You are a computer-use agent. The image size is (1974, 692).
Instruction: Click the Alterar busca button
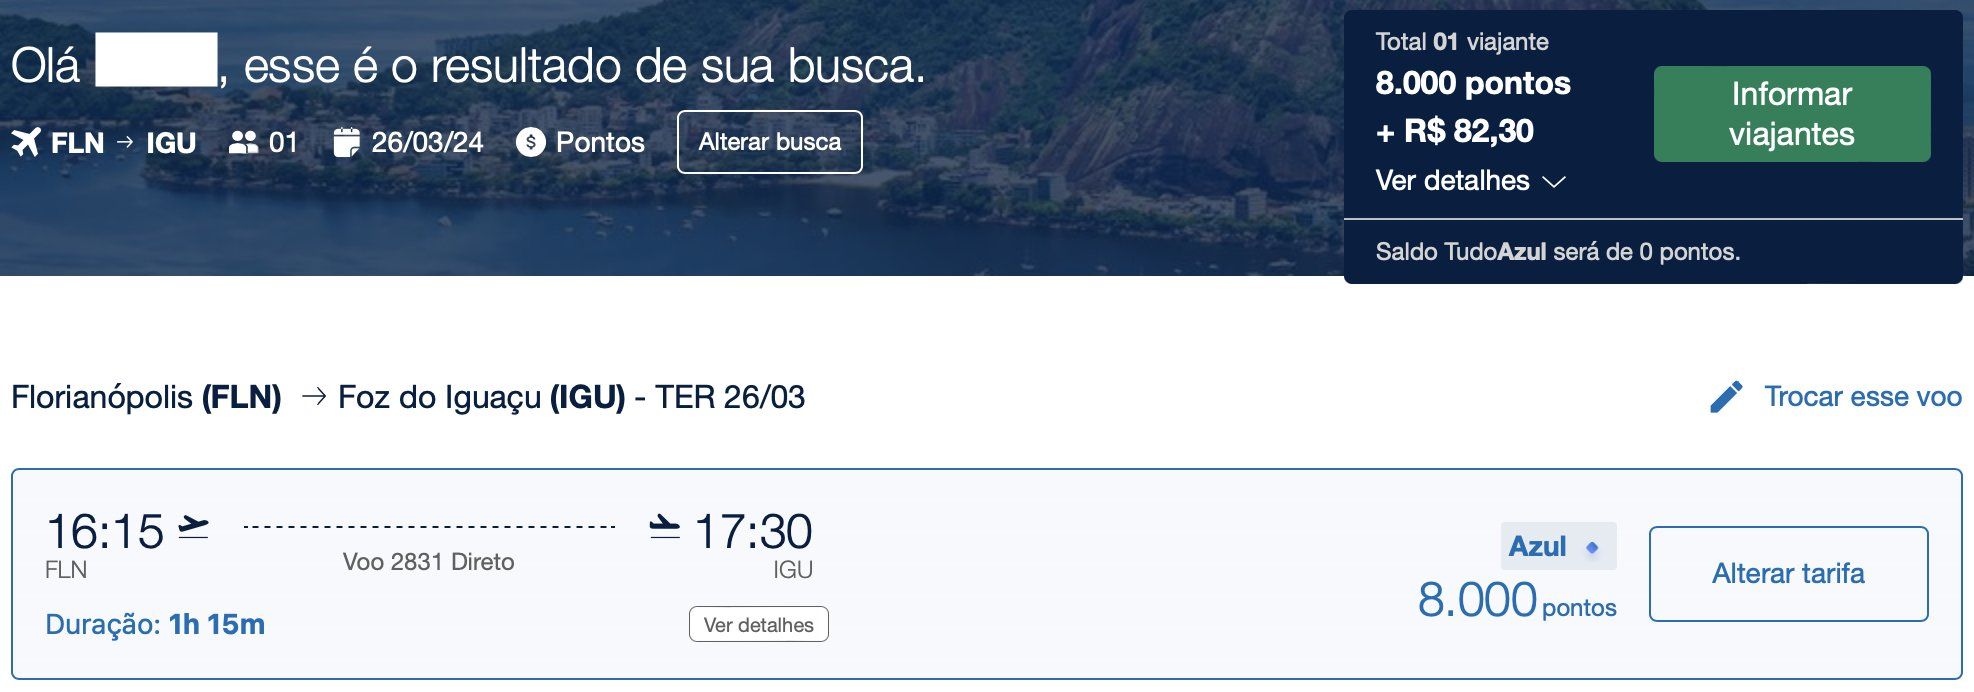click(769, 142)
